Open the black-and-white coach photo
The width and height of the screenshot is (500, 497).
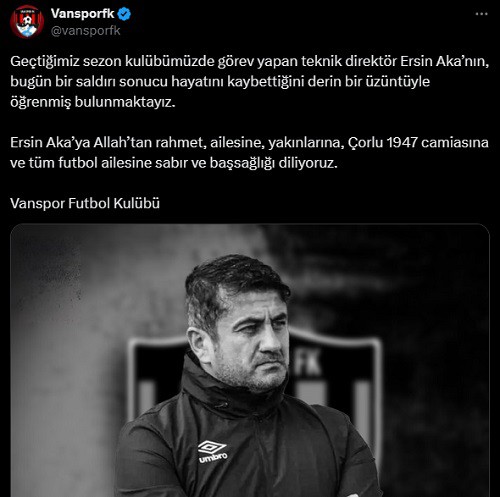[250, 360]
